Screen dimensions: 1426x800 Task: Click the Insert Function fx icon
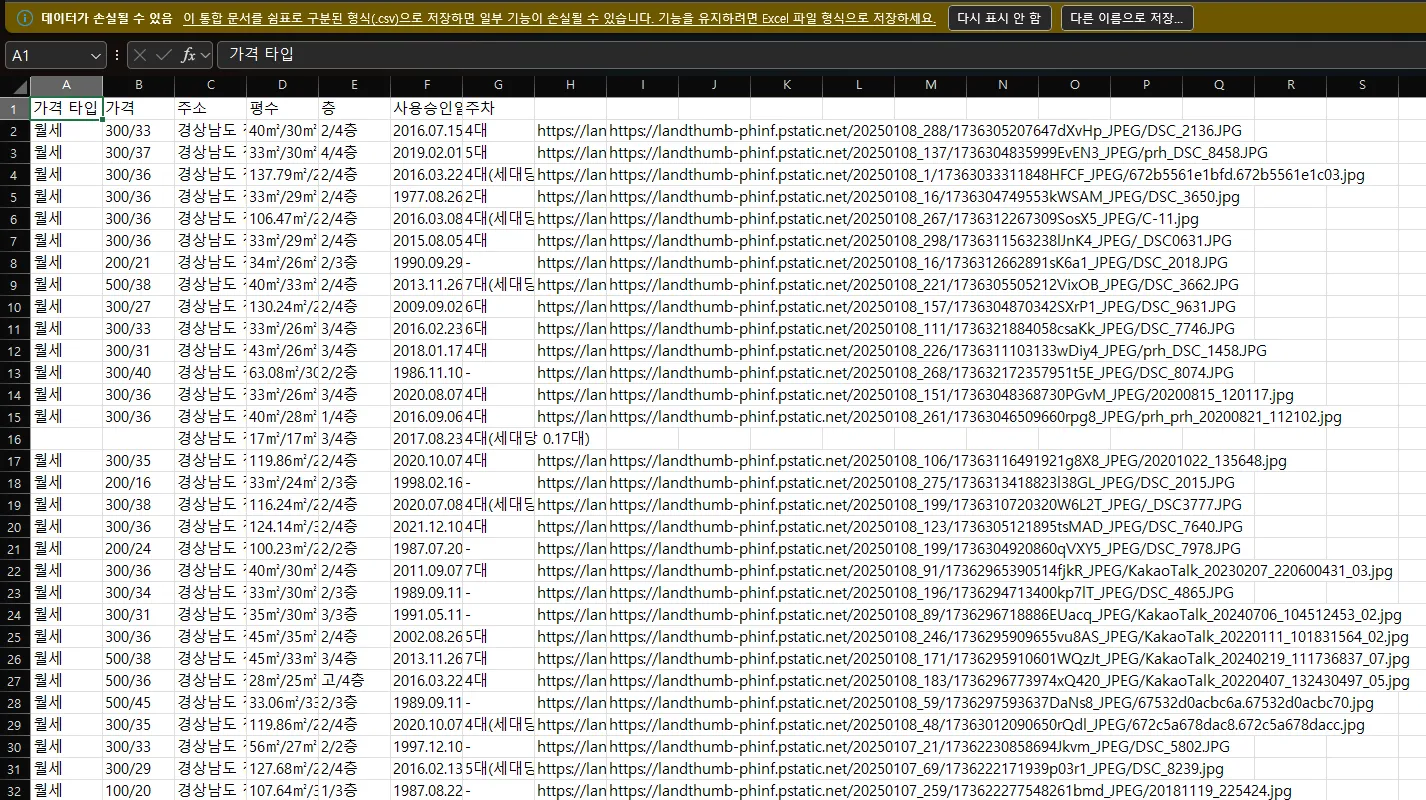tap(188, 55)
